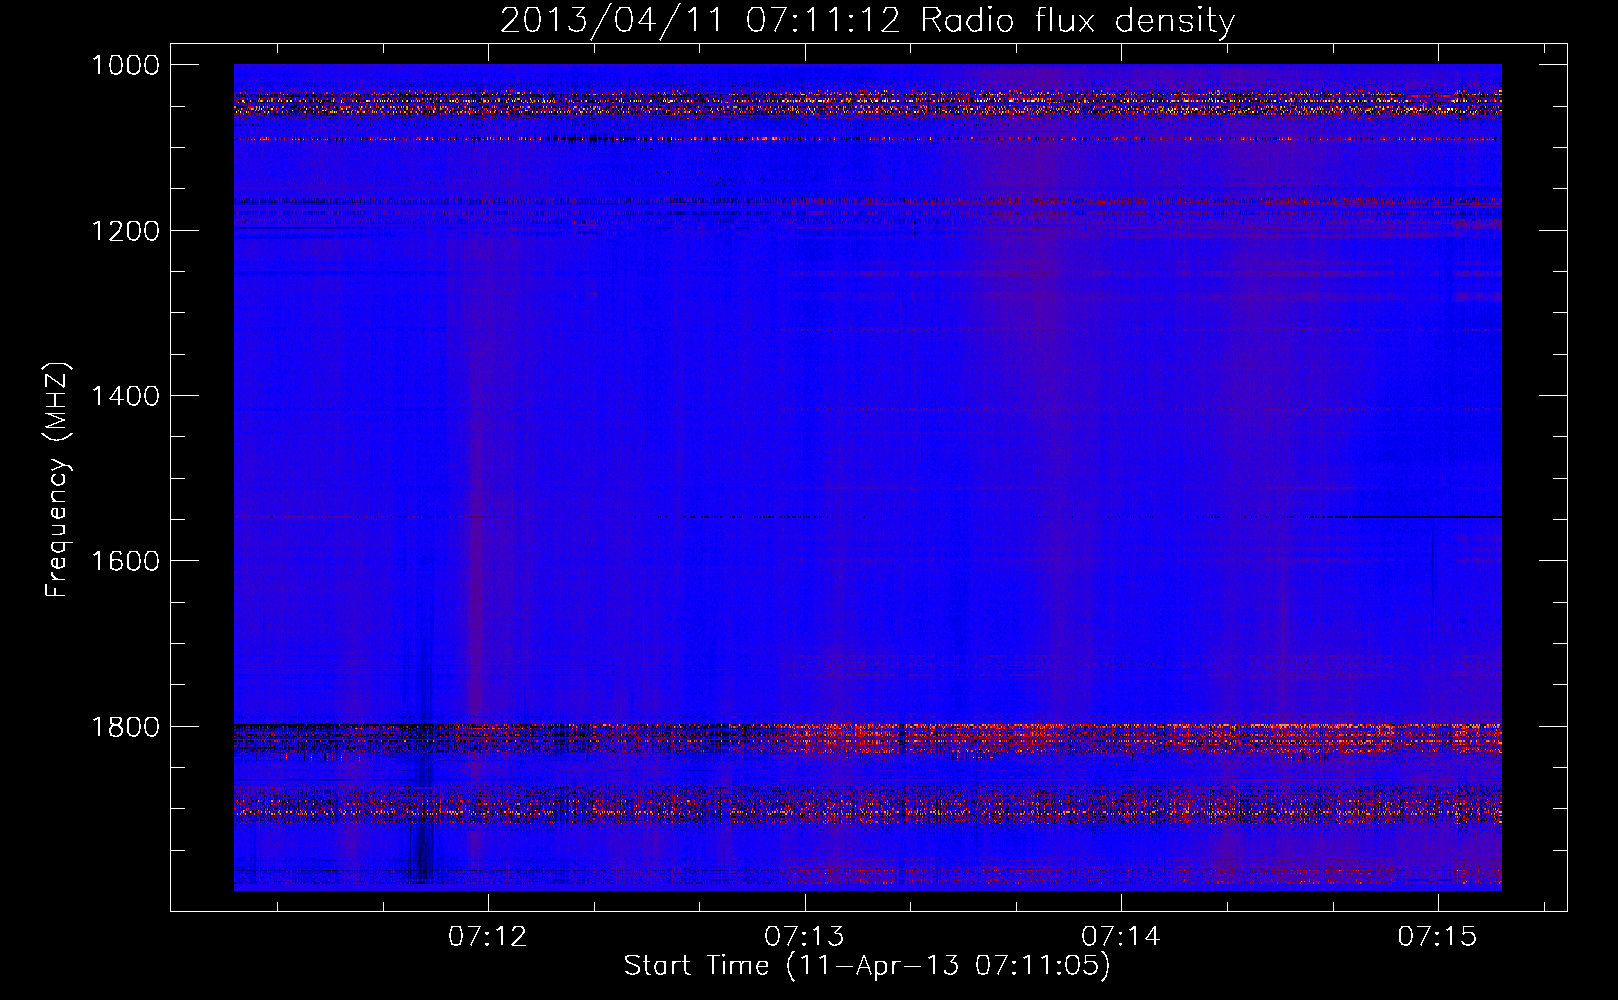The width and height of the screenshot is (1618, 1000).
Task: Click the 07:14 time tick label
Action: click(x=1121, y=936)
